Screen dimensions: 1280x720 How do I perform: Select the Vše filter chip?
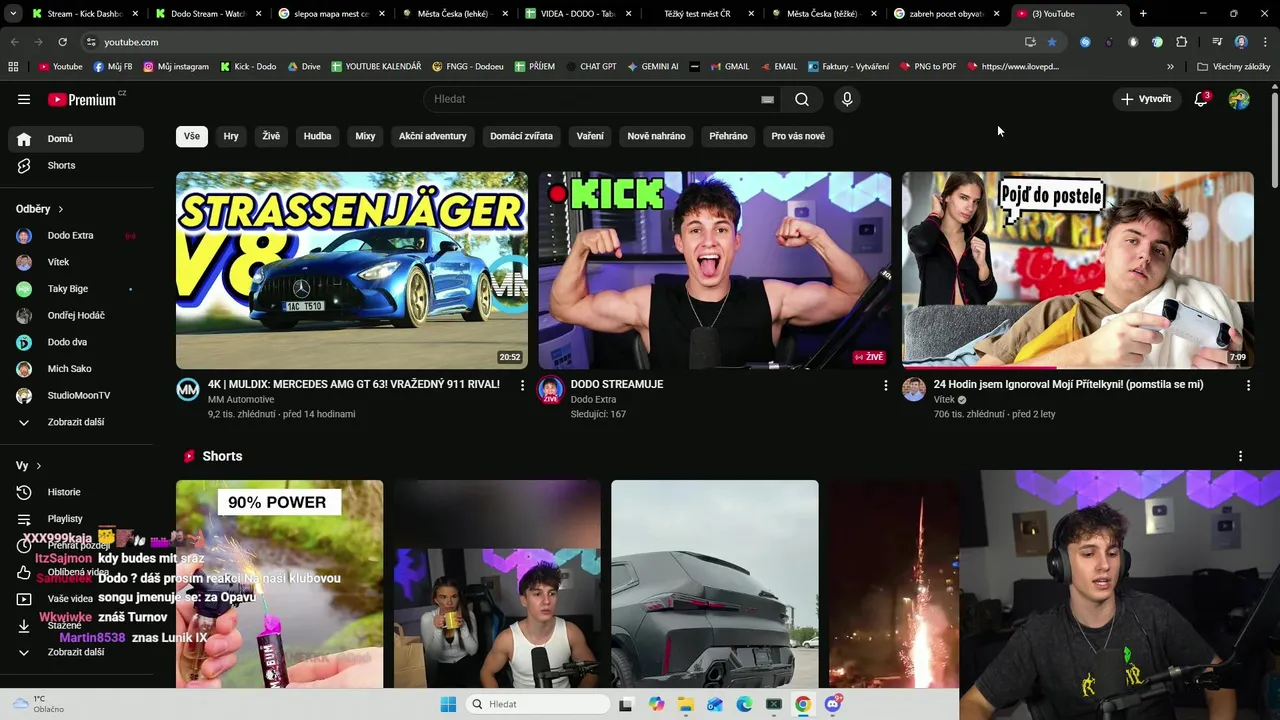pos(192,136)
